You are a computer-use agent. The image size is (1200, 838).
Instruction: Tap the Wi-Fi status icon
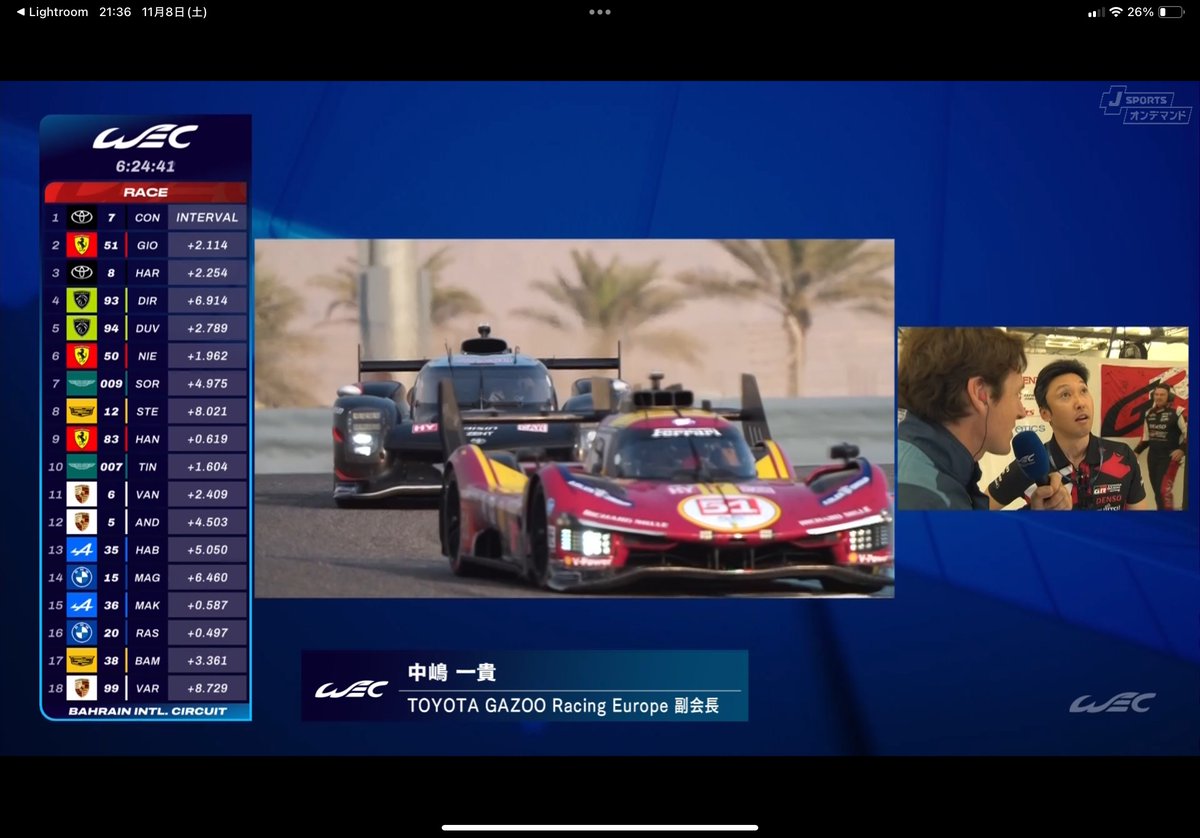(1115, 12)
